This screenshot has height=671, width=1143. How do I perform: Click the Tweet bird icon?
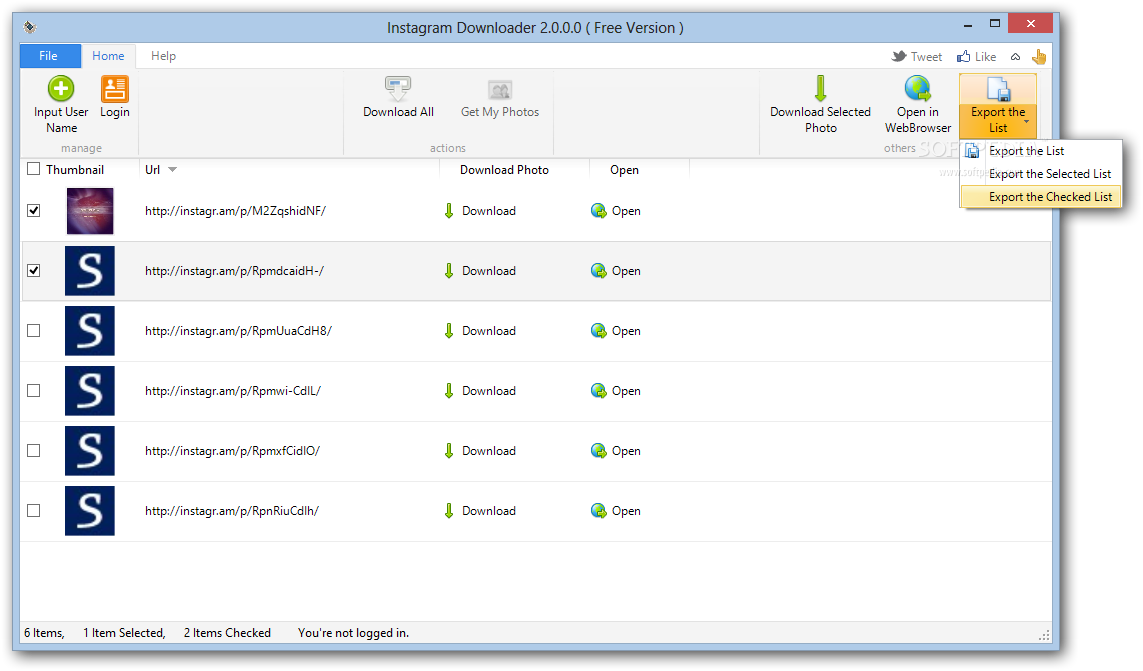[x=899, y=56]
